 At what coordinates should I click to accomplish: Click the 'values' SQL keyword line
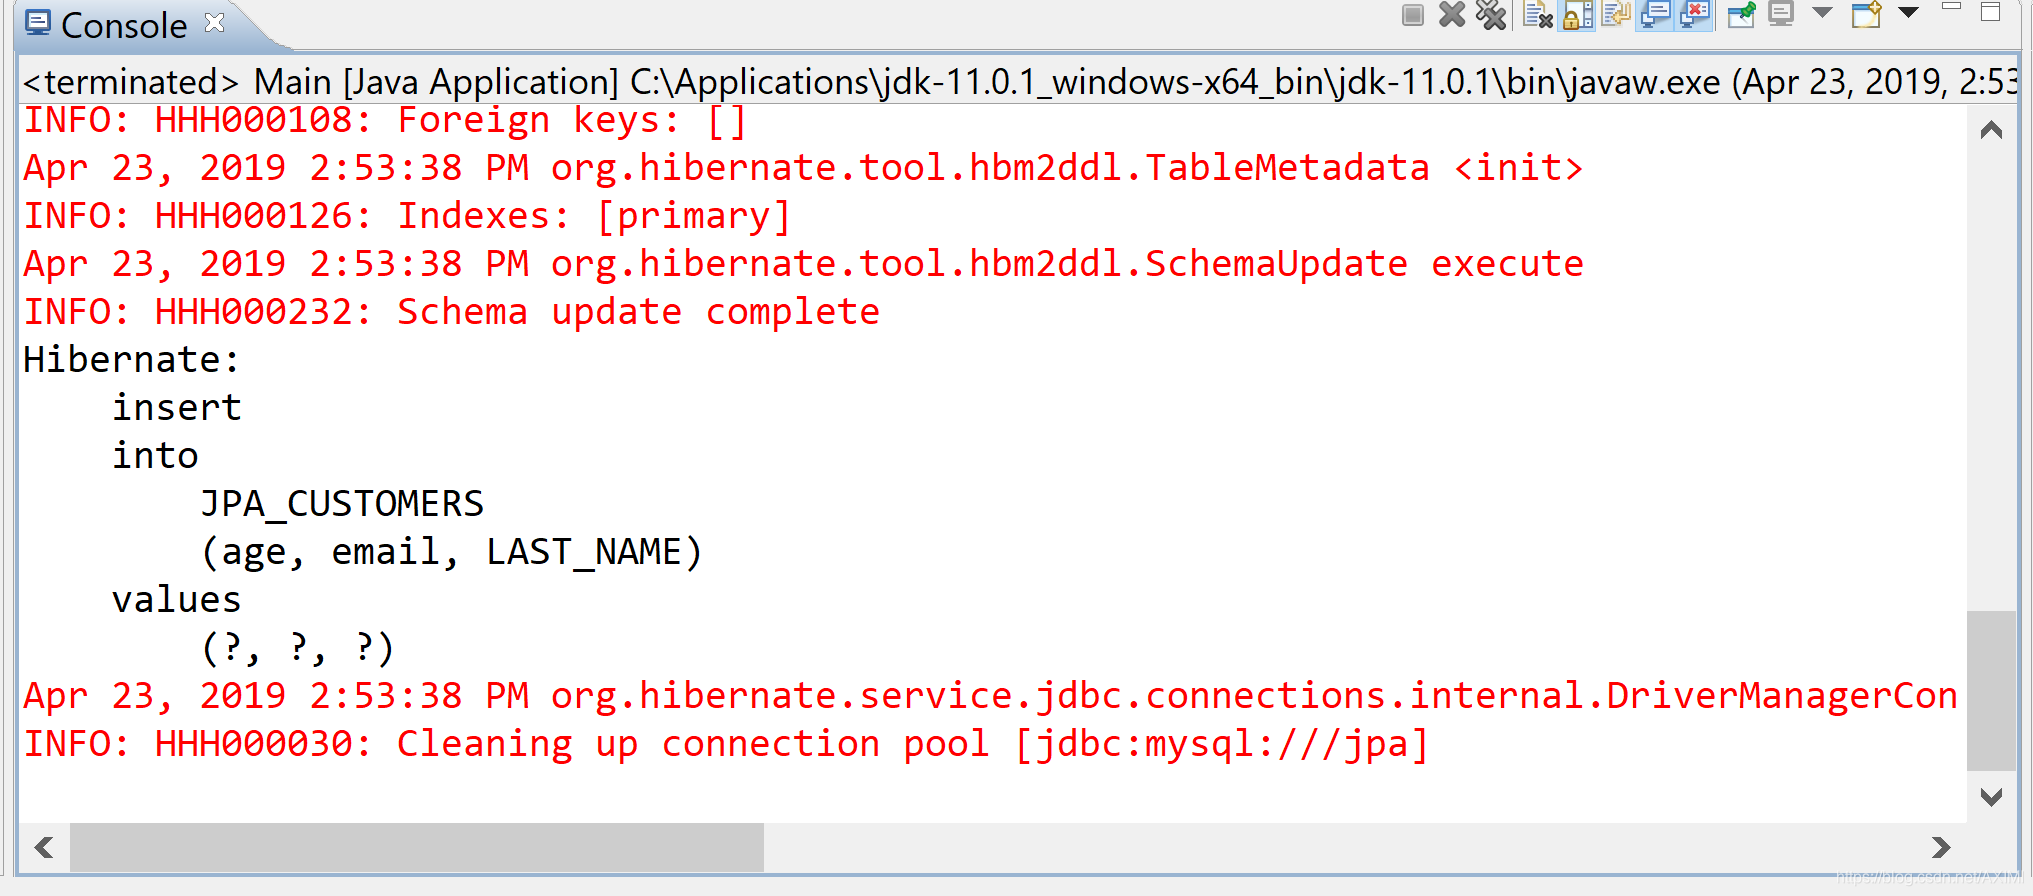(177, 600)
